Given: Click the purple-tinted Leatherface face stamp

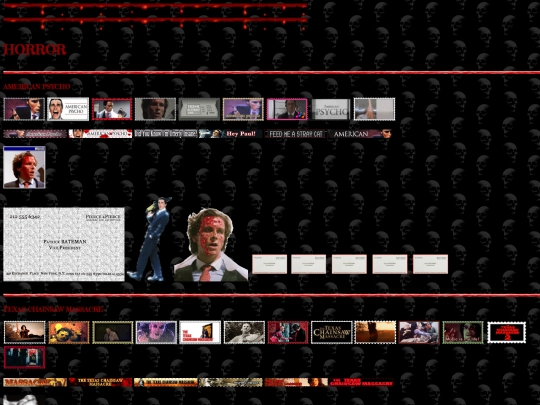Looking at the screenshot, I should (156, 332).
